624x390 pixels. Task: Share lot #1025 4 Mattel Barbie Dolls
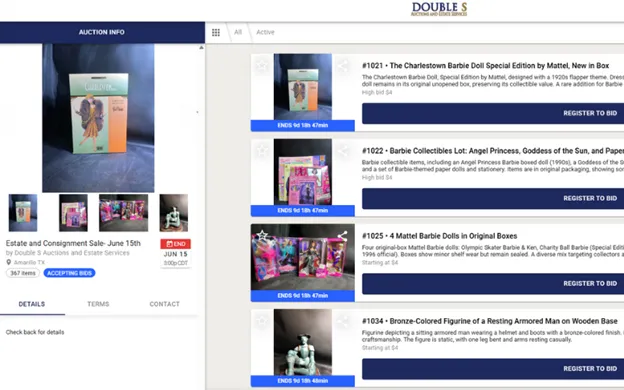[343, 236]
